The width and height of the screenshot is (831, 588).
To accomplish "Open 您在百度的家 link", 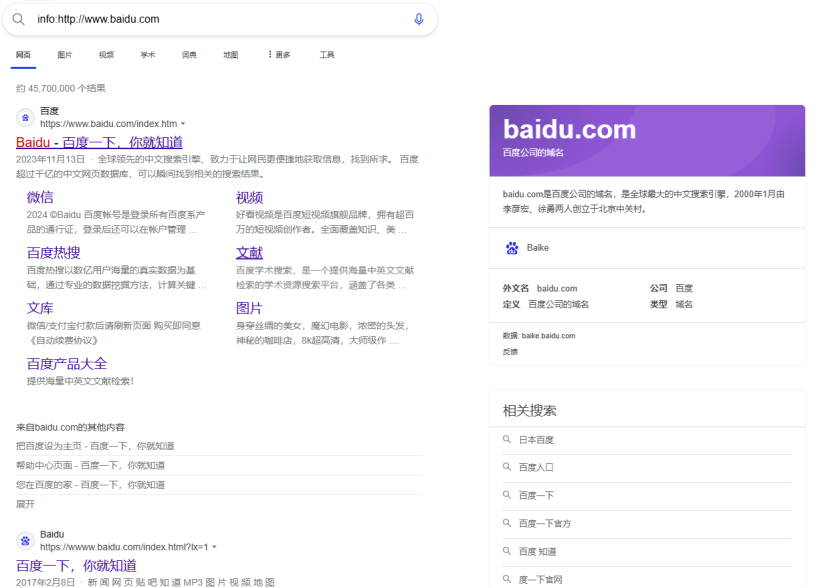I will point(90,485).
